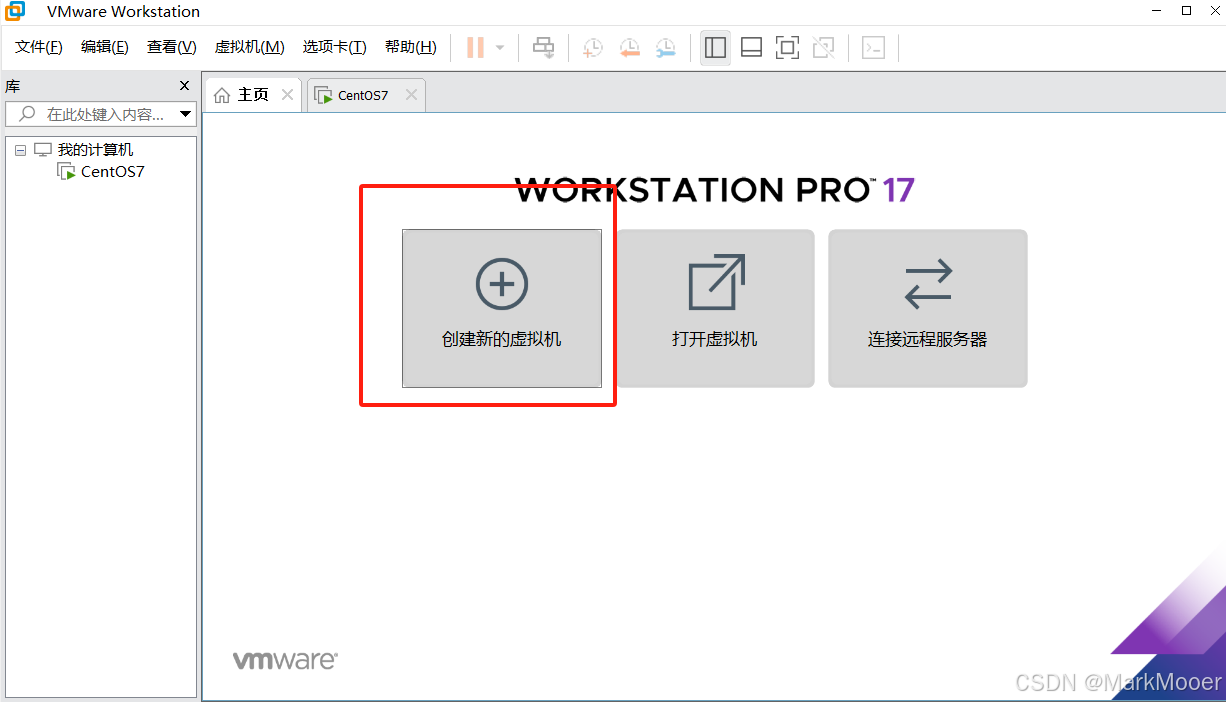The width and height of the screenshot is (1226, 702).
Task: Open the power options dropdown arrow
Action: point(500,47)
